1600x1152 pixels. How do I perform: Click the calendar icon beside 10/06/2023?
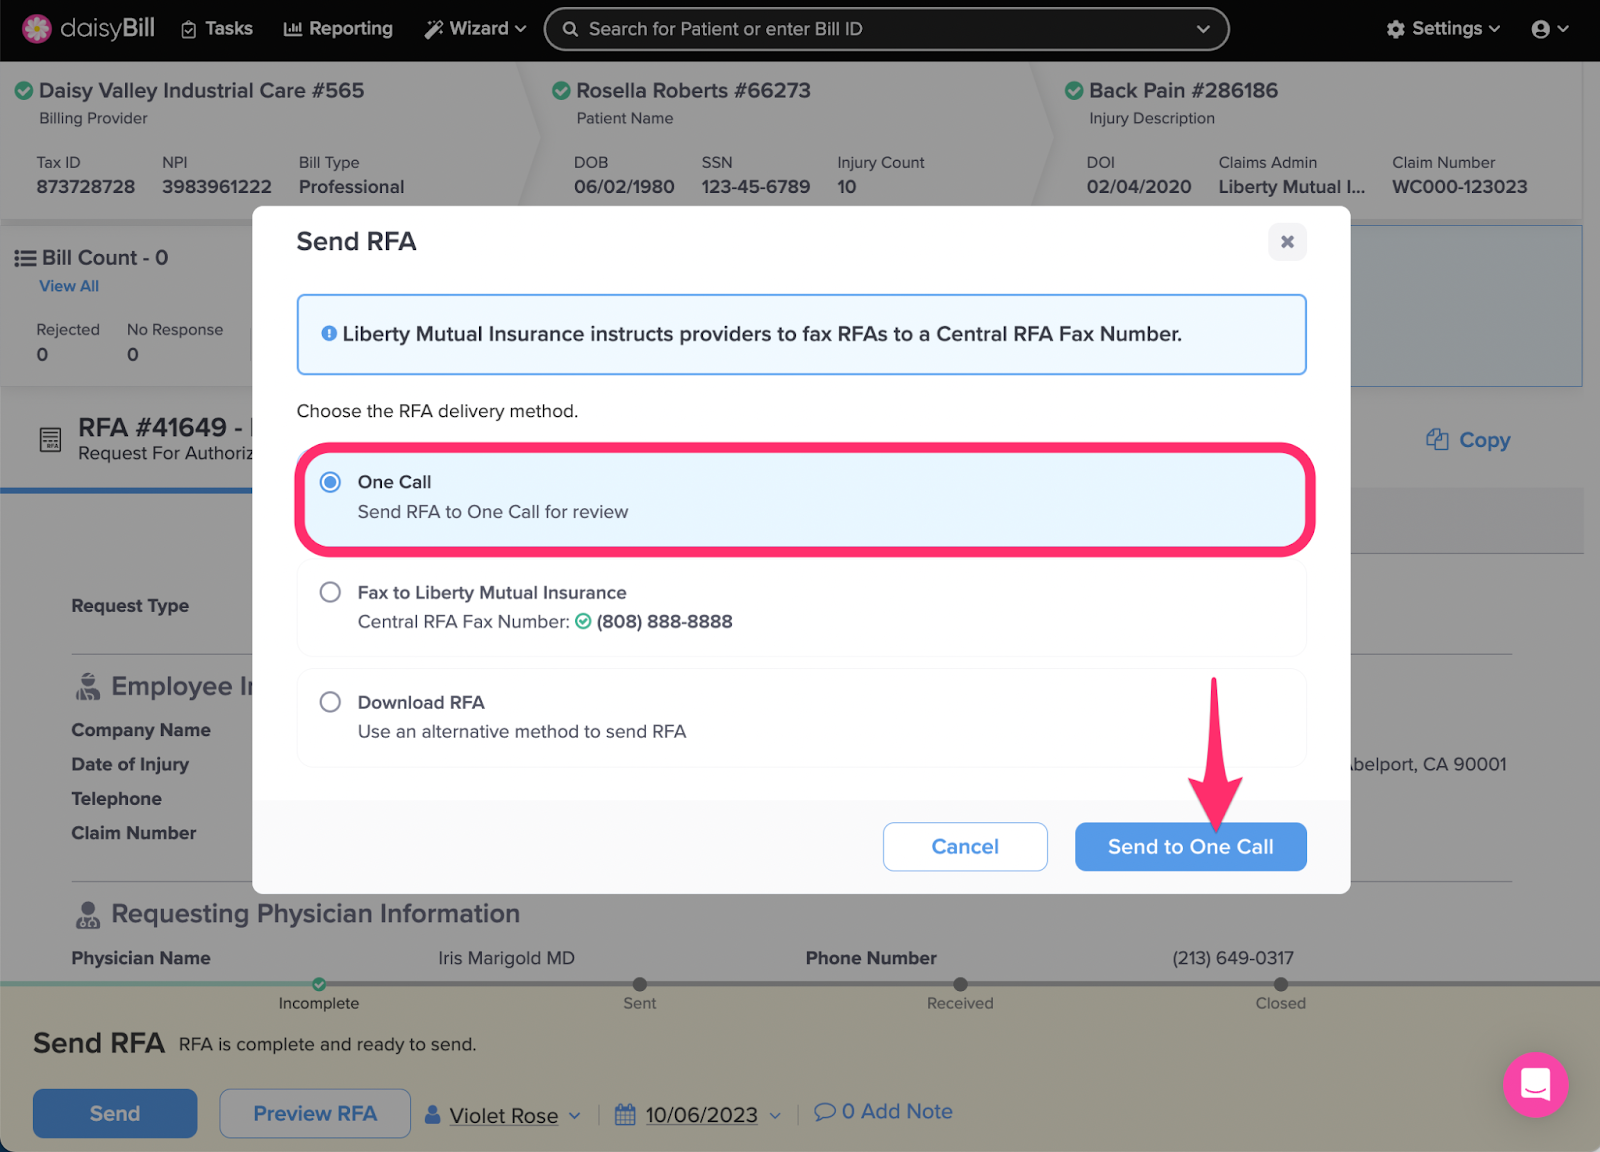(x=625, y=1114)
